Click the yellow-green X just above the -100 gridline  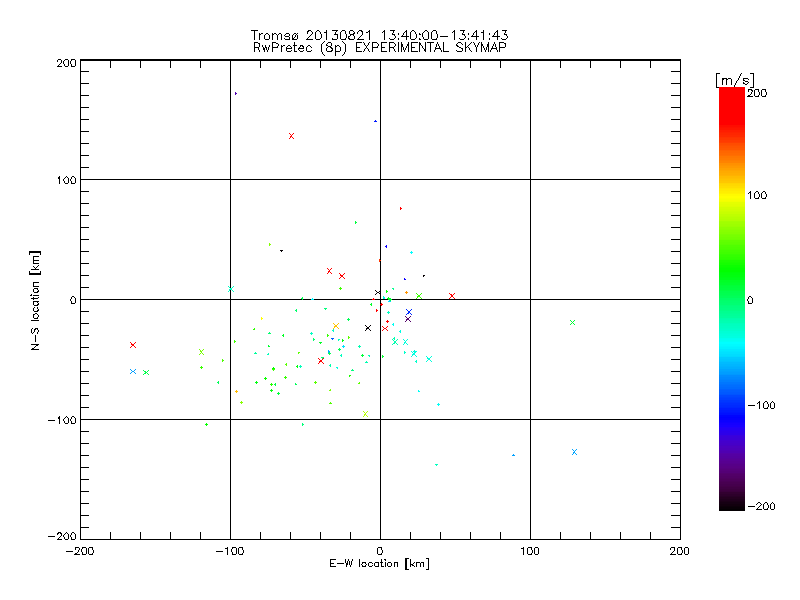(365, 414)
